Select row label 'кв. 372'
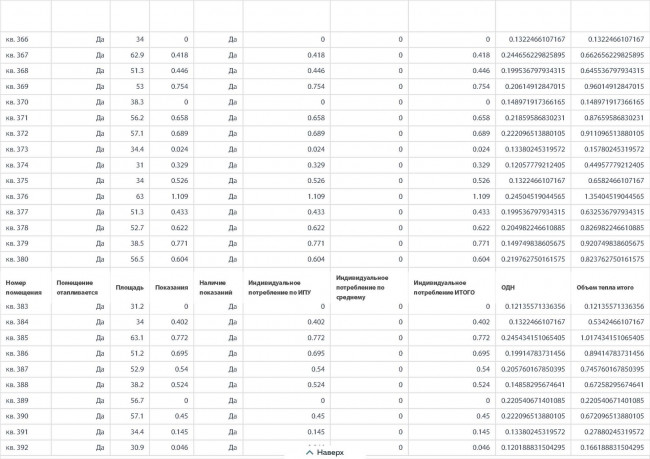Image resolution: width=650 pixels, height=459 pixels. pyautogui.click(x=17, y=134)
